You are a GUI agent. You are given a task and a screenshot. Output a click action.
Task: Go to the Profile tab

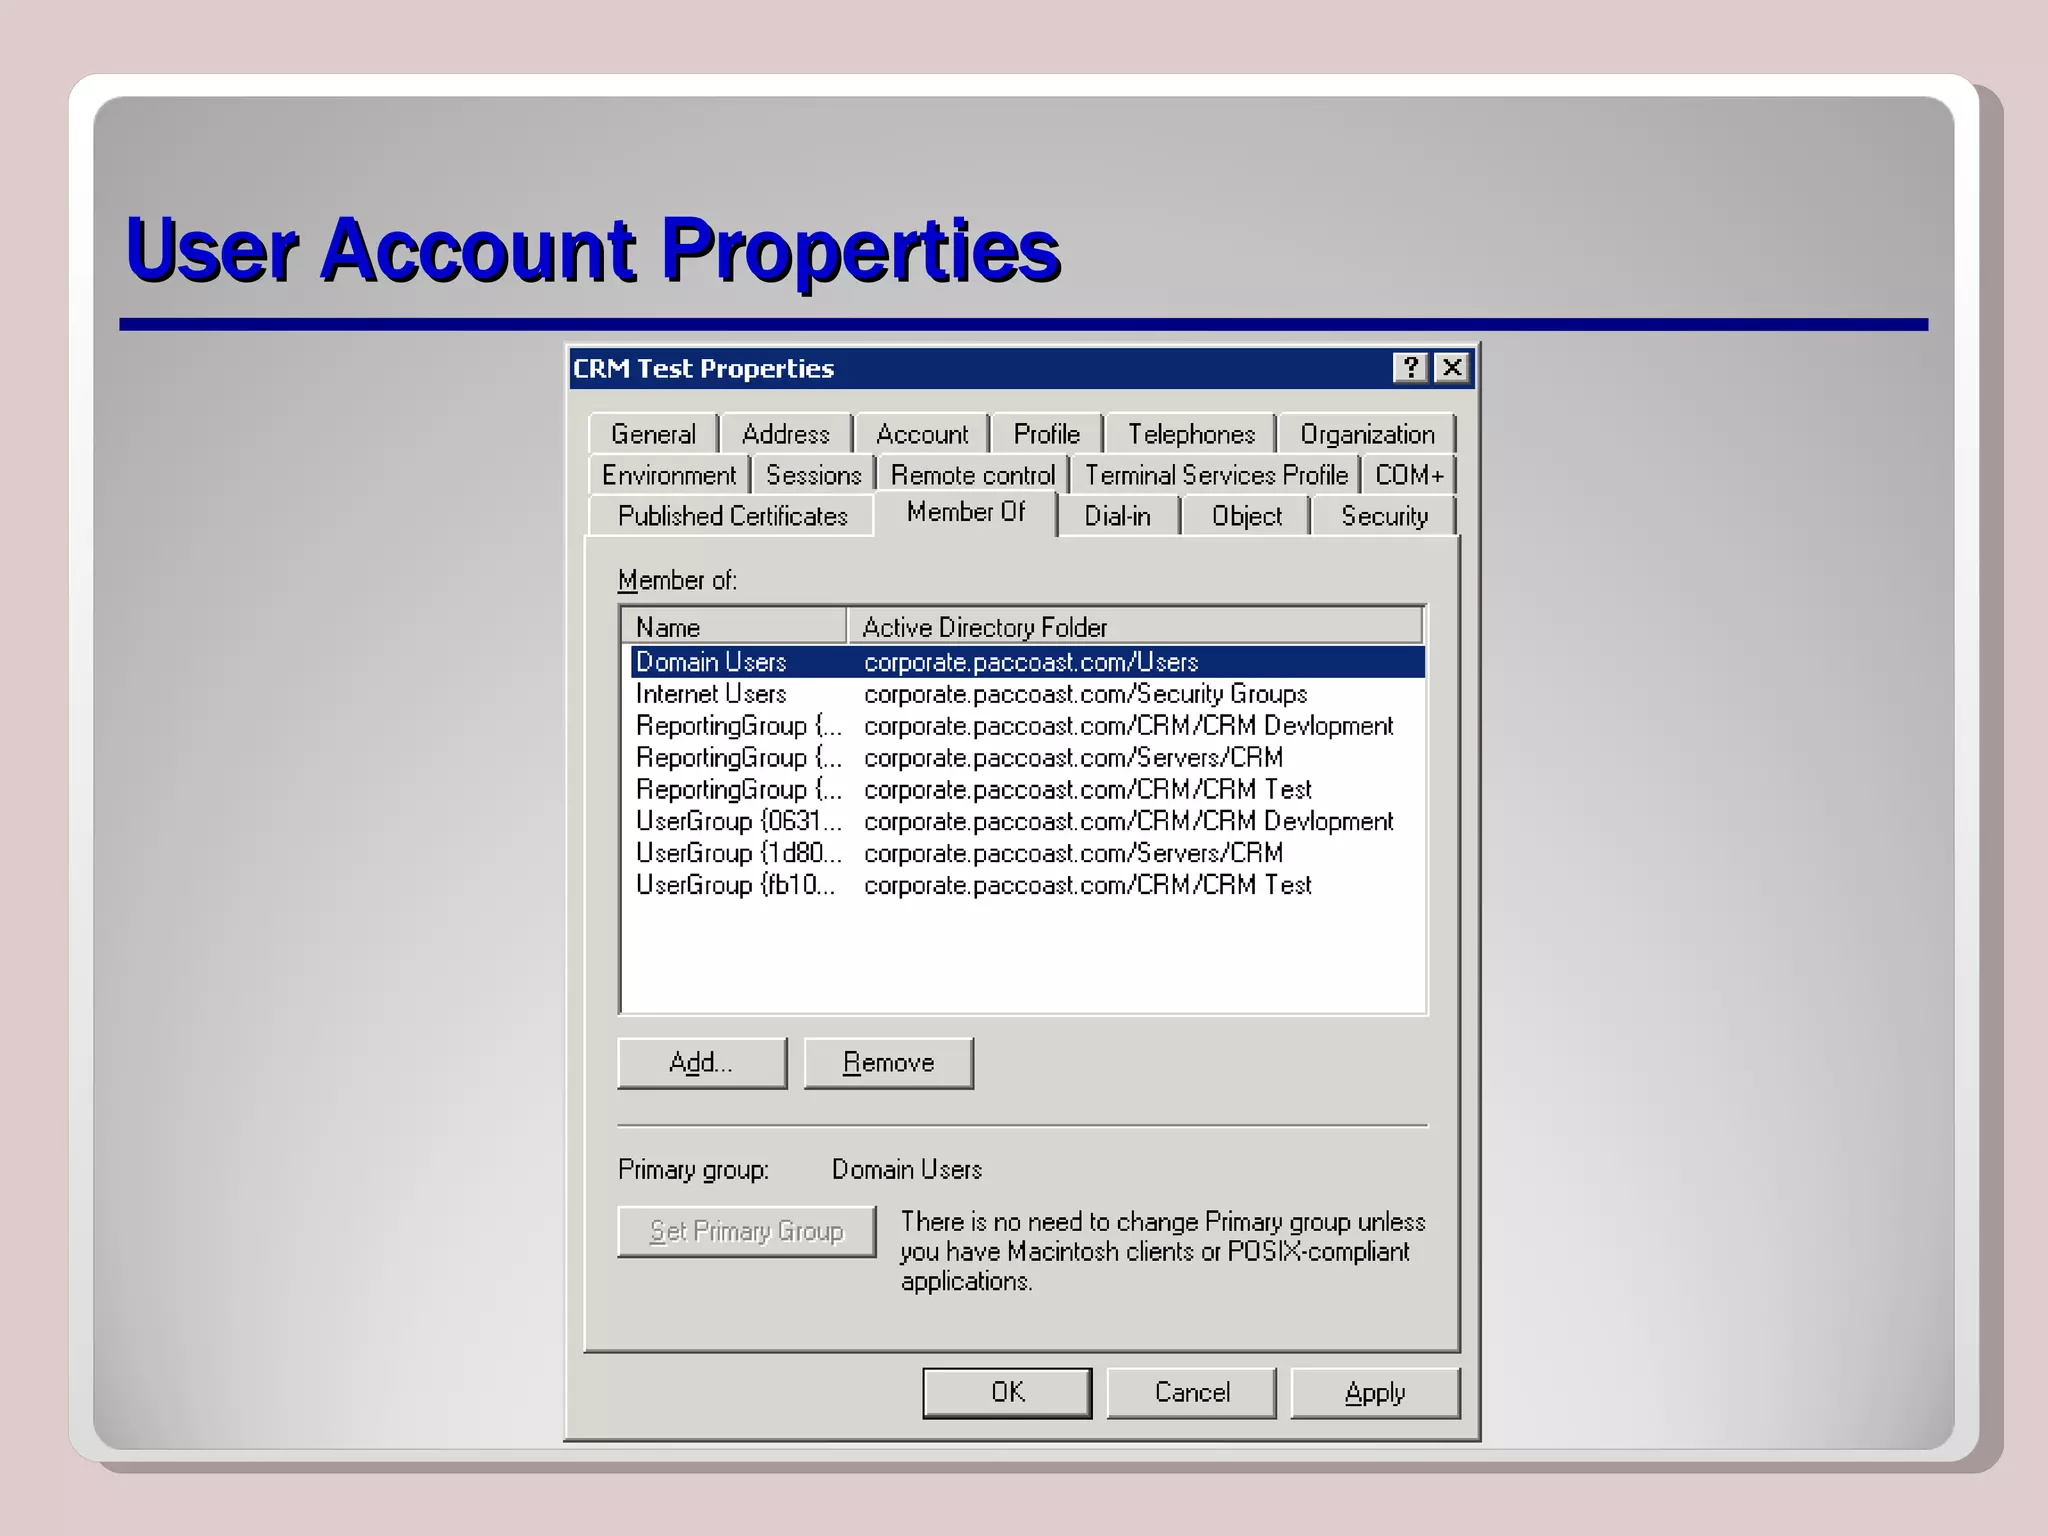[x=1047, y=434]
